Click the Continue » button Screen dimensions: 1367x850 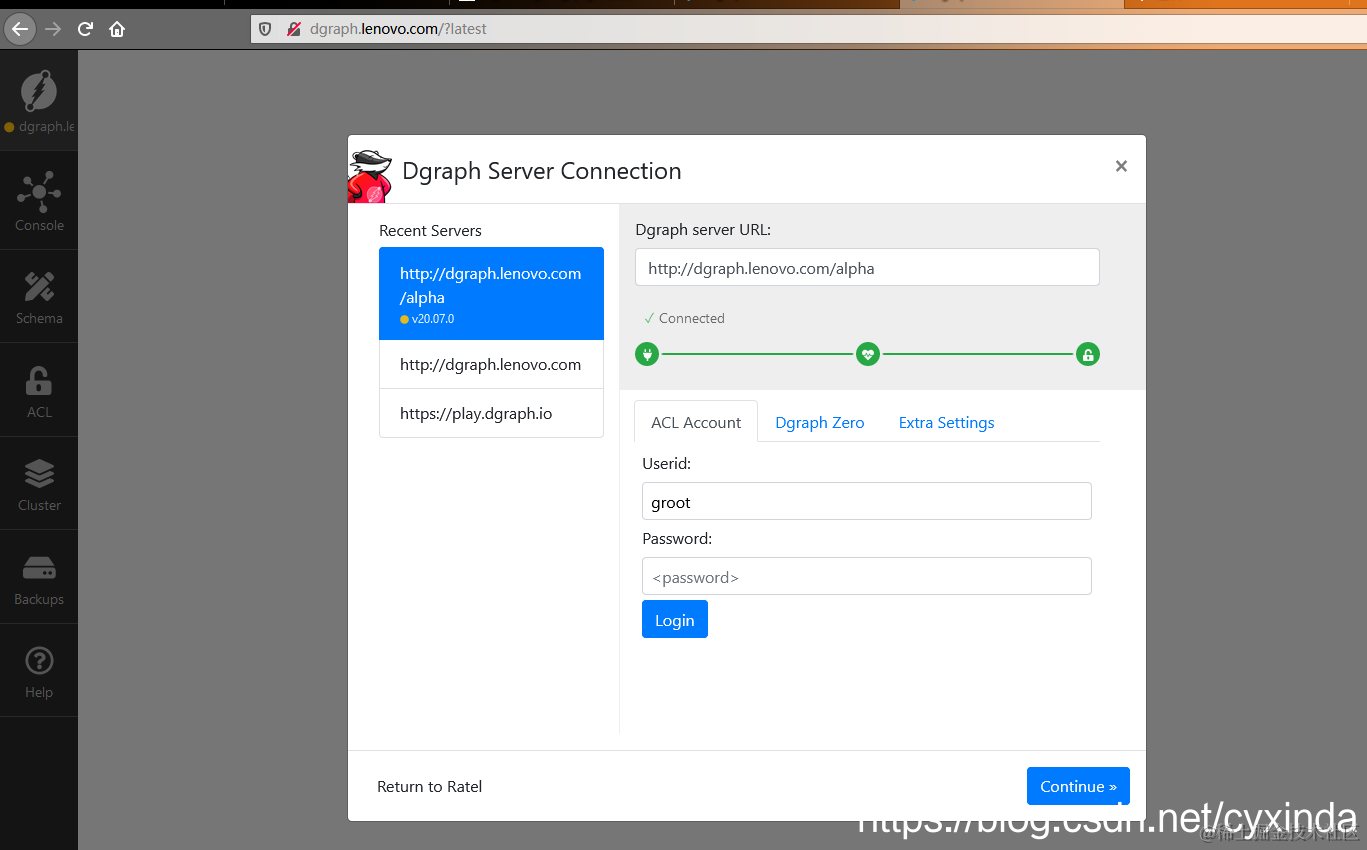point(1078,786)
